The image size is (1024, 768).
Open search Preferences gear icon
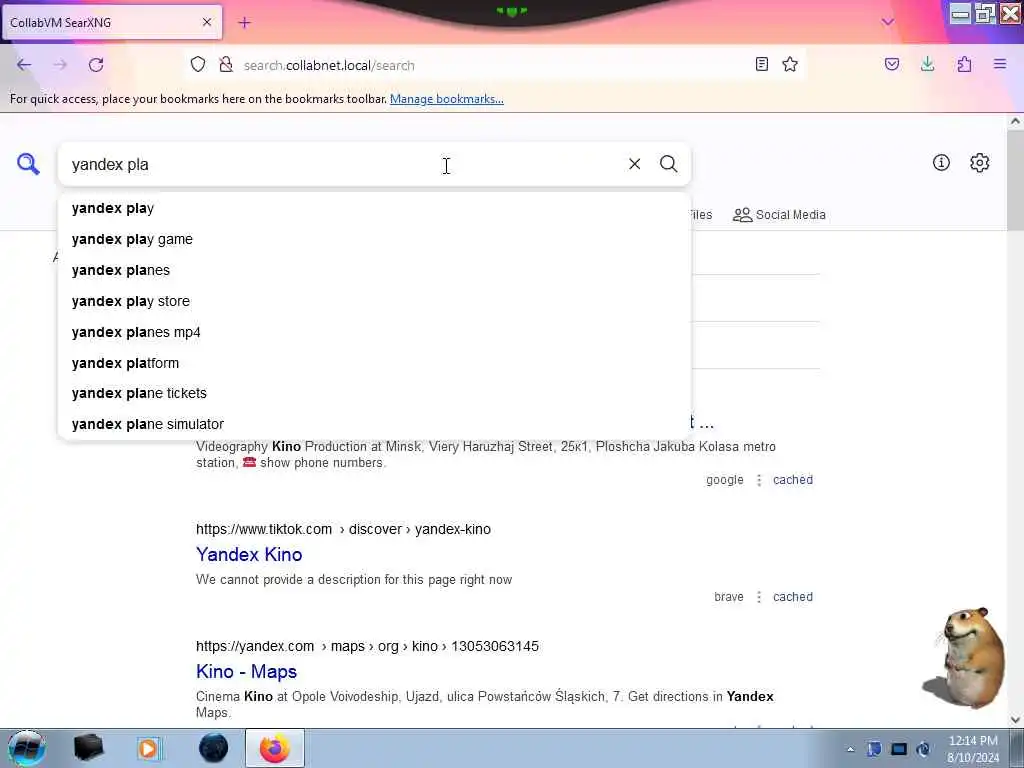[x=980, y=163]
